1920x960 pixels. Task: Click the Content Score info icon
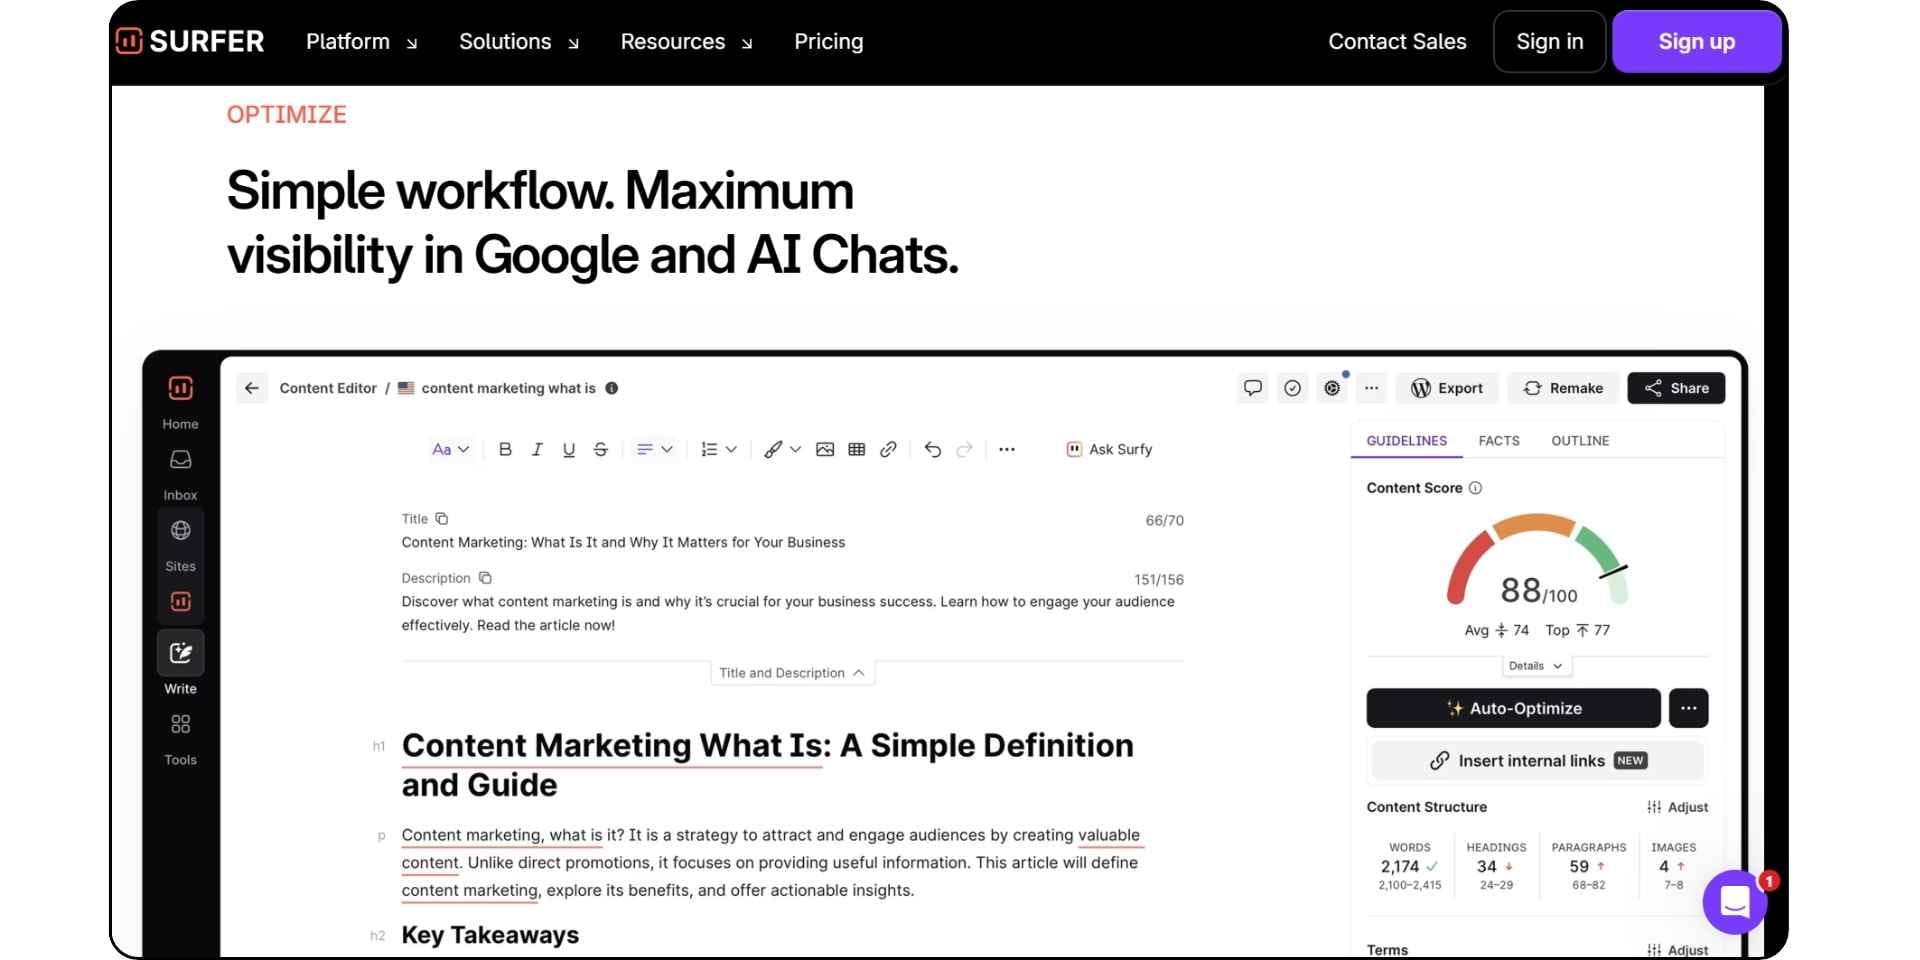(1475, 488)
